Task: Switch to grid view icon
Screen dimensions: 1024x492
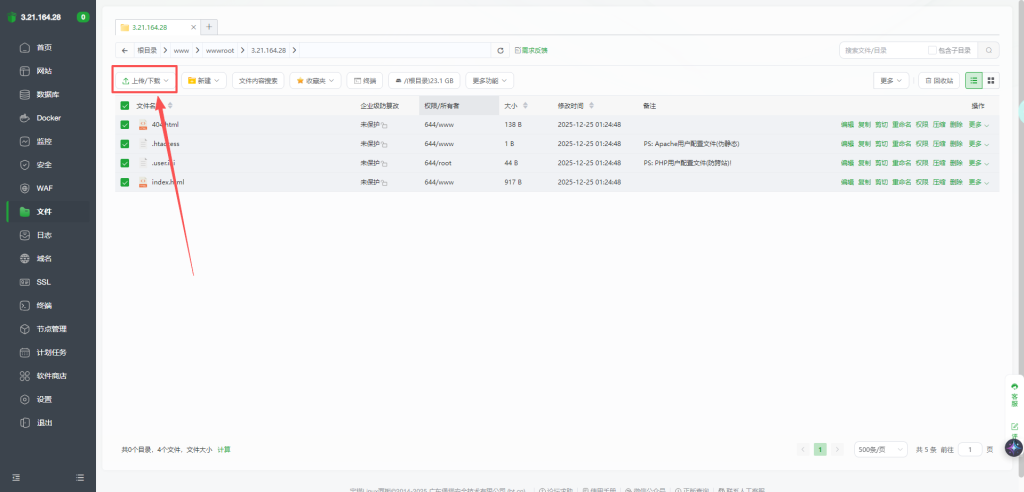Action: [x=991, y=80]
